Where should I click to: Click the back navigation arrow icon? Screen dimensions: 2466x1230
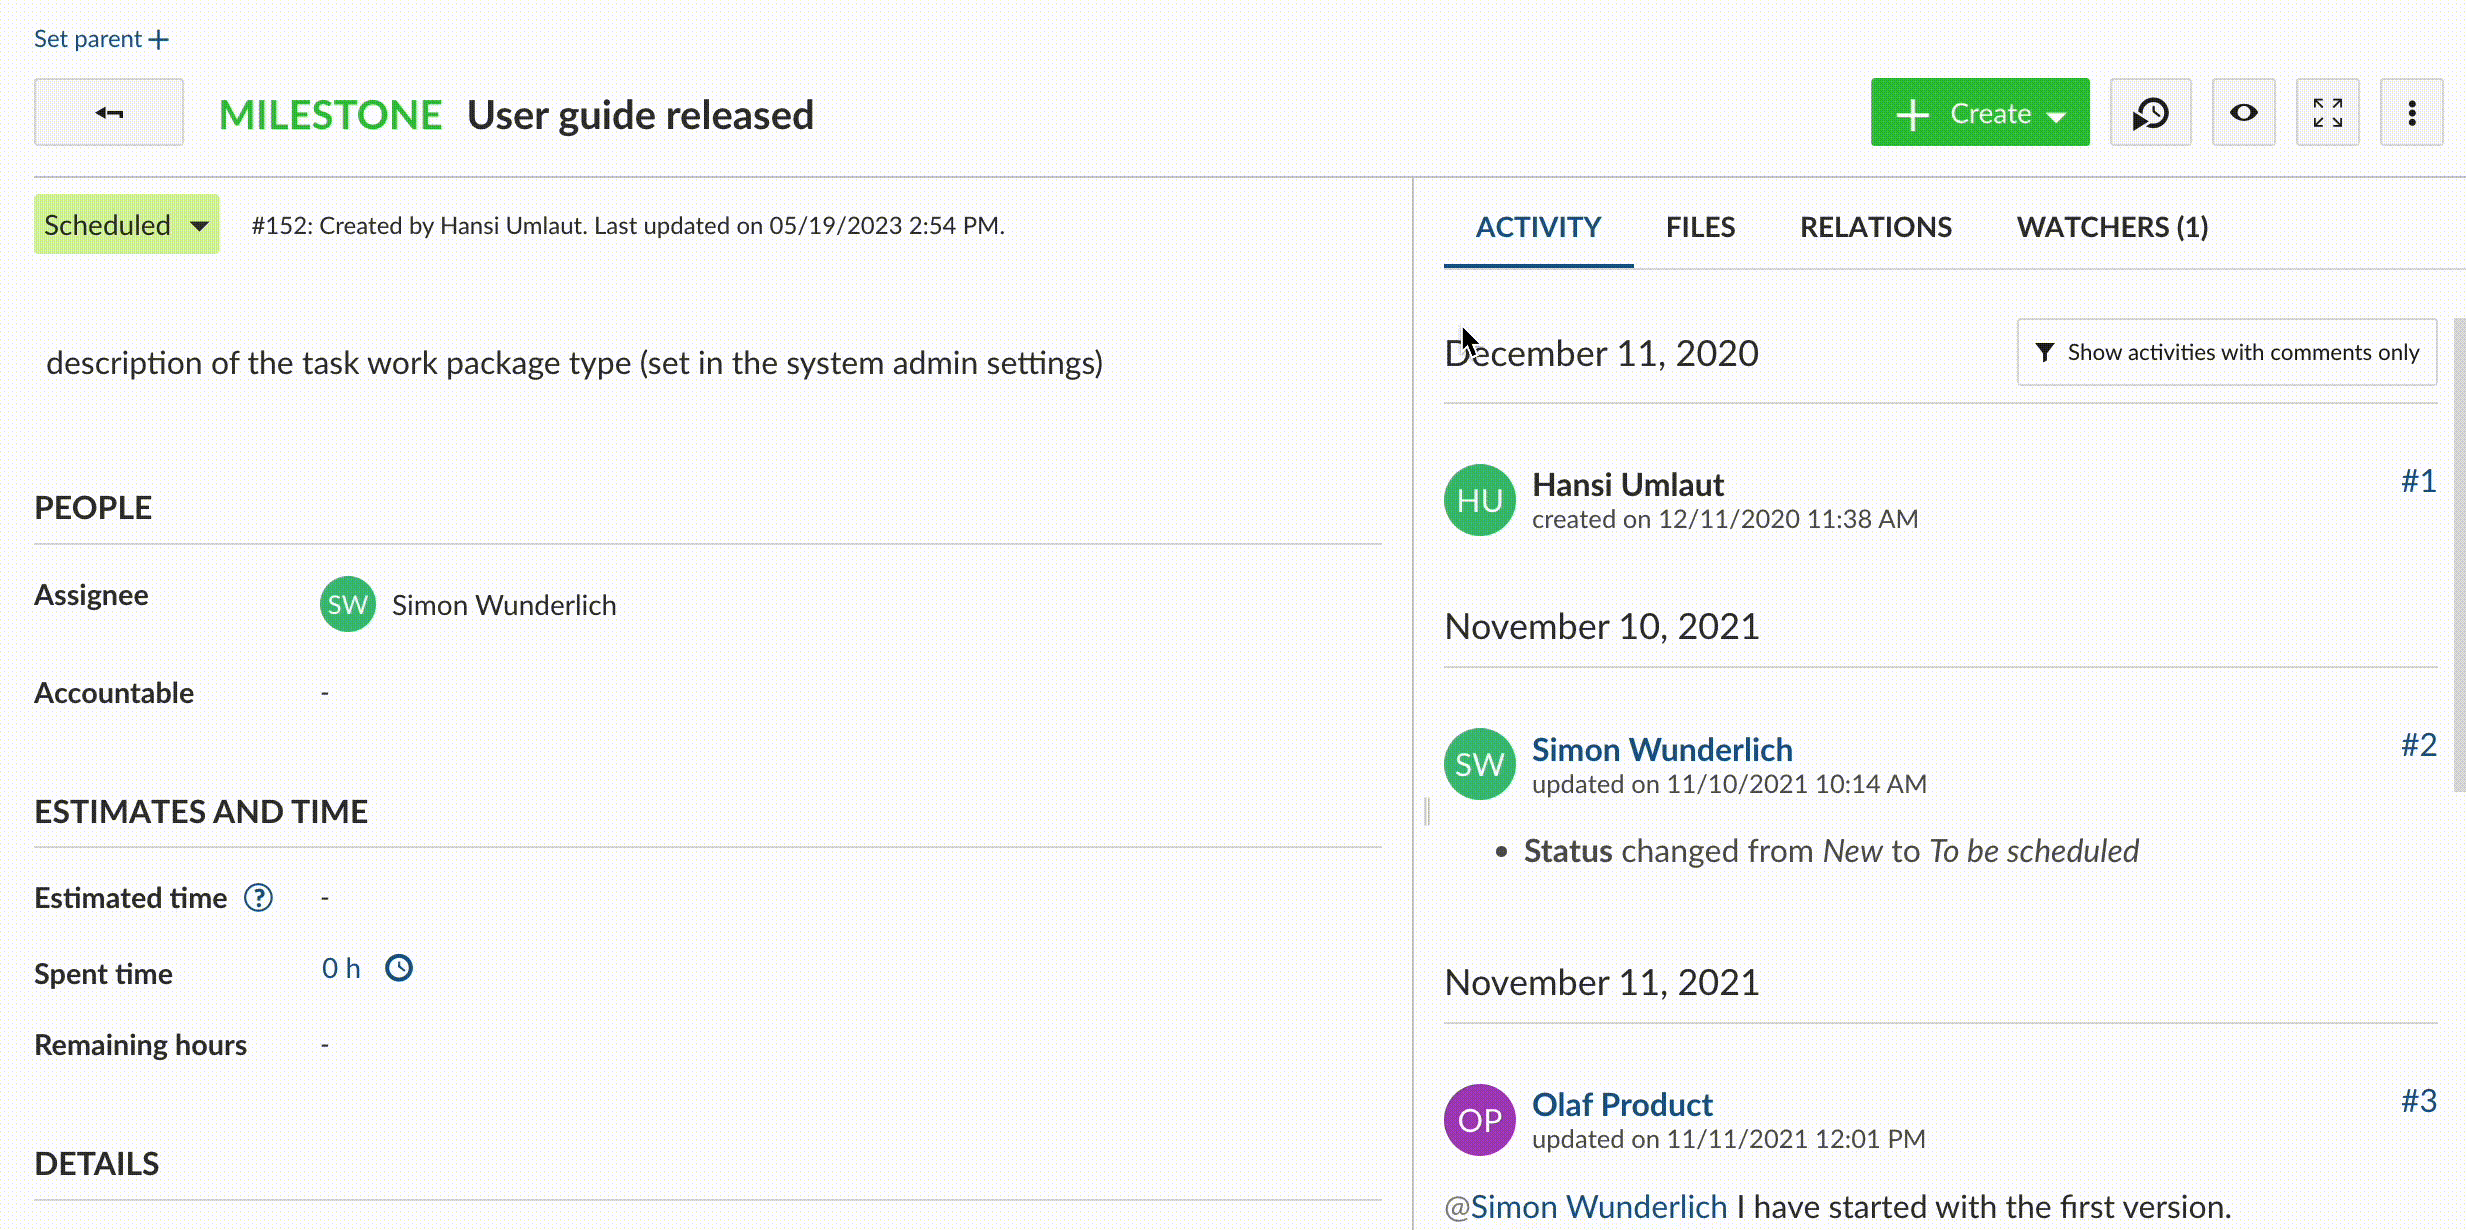click(109, 112)
